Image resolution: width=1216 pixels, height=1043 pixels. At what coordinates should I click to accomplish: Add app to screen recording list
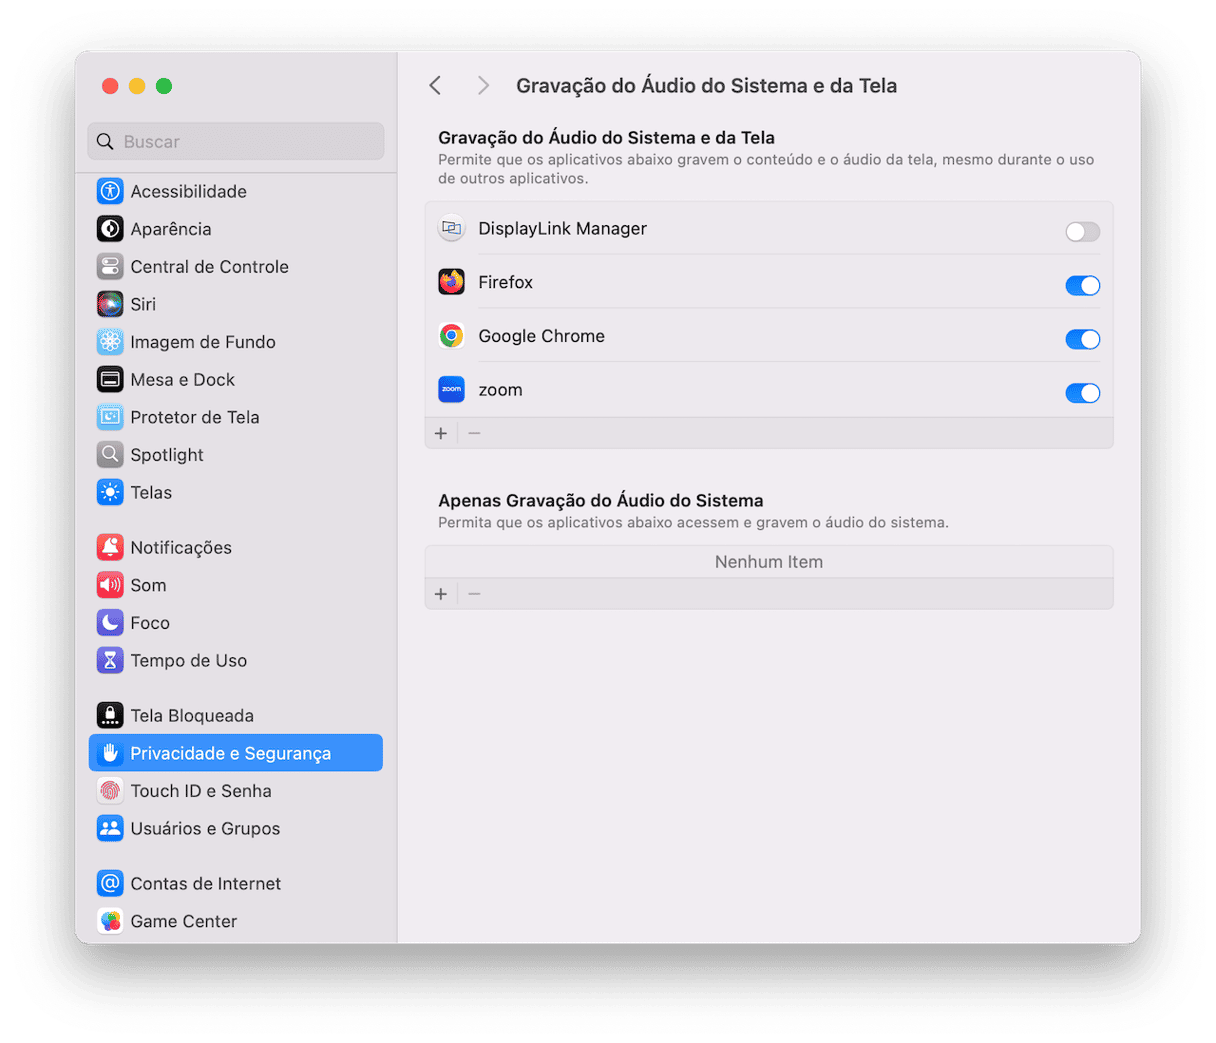(441, 433)
